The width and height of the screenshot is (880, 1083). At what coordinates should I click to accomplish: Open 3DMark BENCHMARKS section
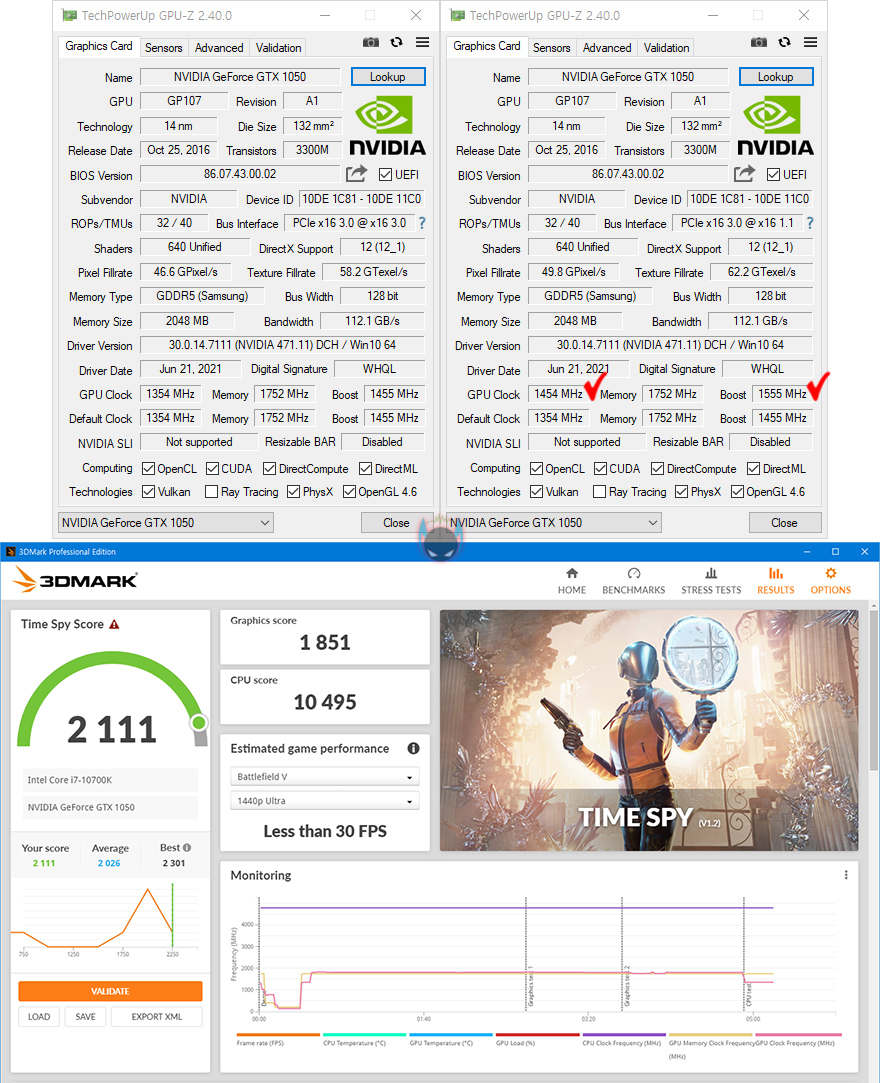coord(633,581)
